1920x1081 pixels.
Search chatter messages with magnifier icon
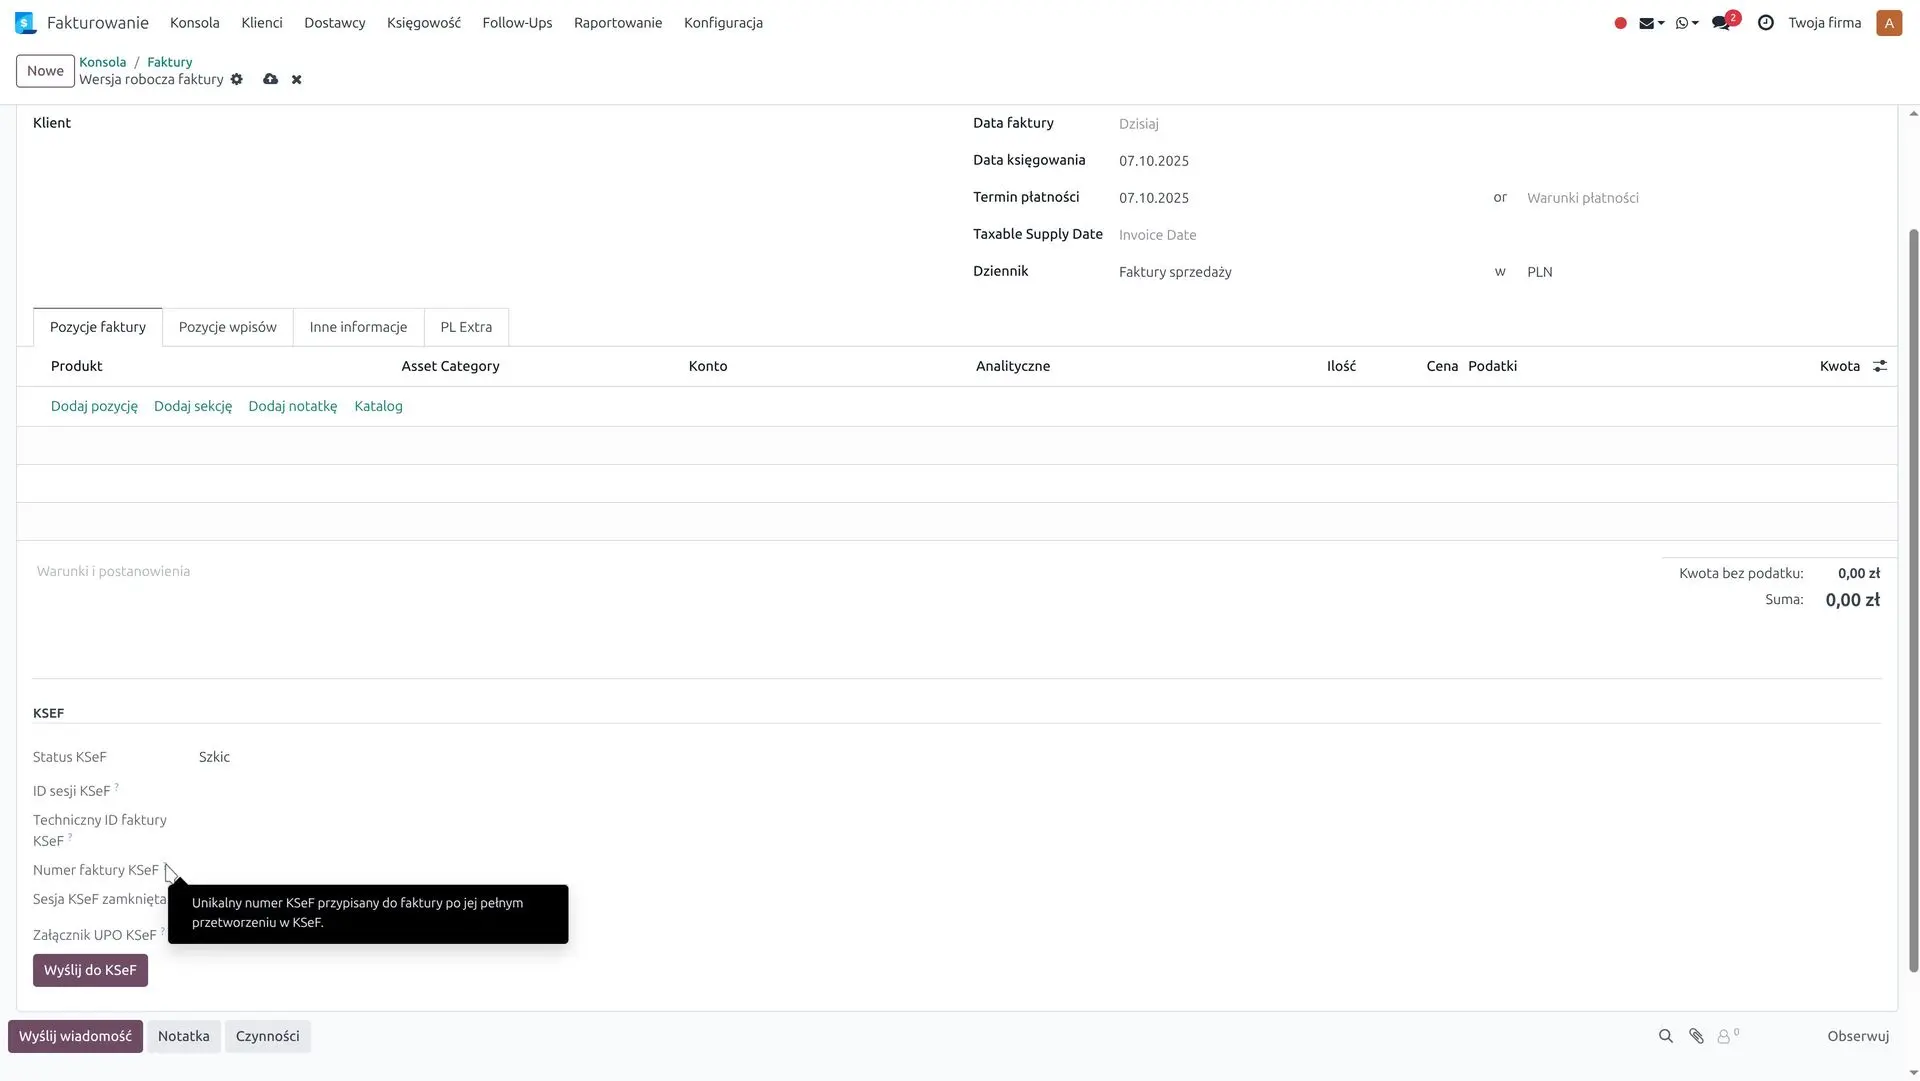click(1666, 1036)
